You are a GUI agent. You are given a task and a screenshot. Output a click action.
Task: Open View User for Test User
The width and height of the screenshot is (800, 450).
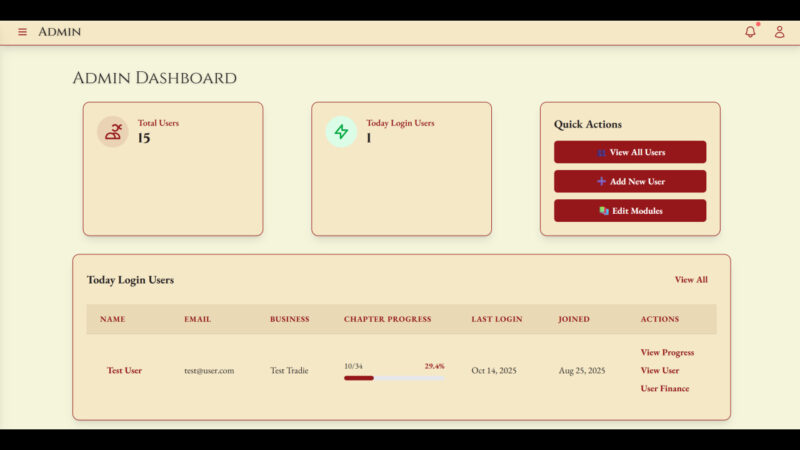point(659,370)
